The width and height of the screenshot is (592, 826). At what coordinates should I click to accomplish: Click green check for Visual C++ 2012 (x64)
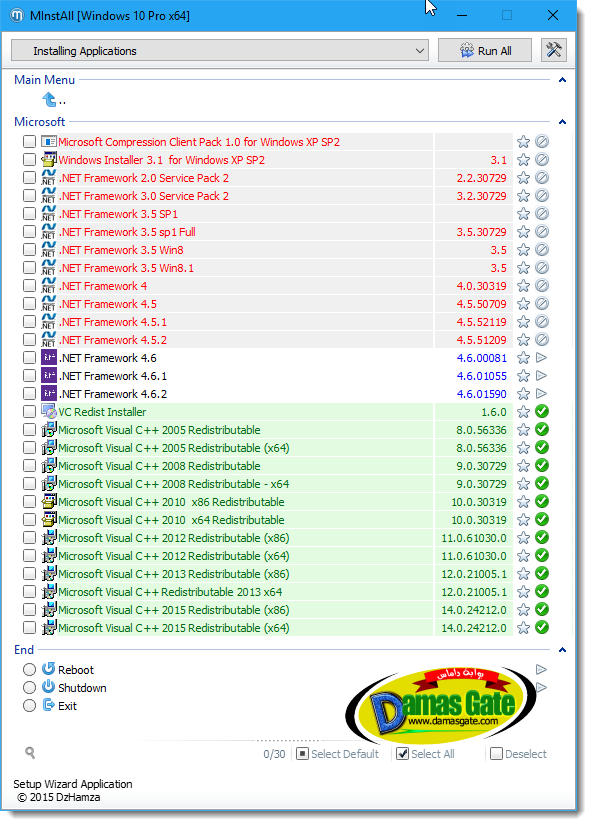pos(542,555)
